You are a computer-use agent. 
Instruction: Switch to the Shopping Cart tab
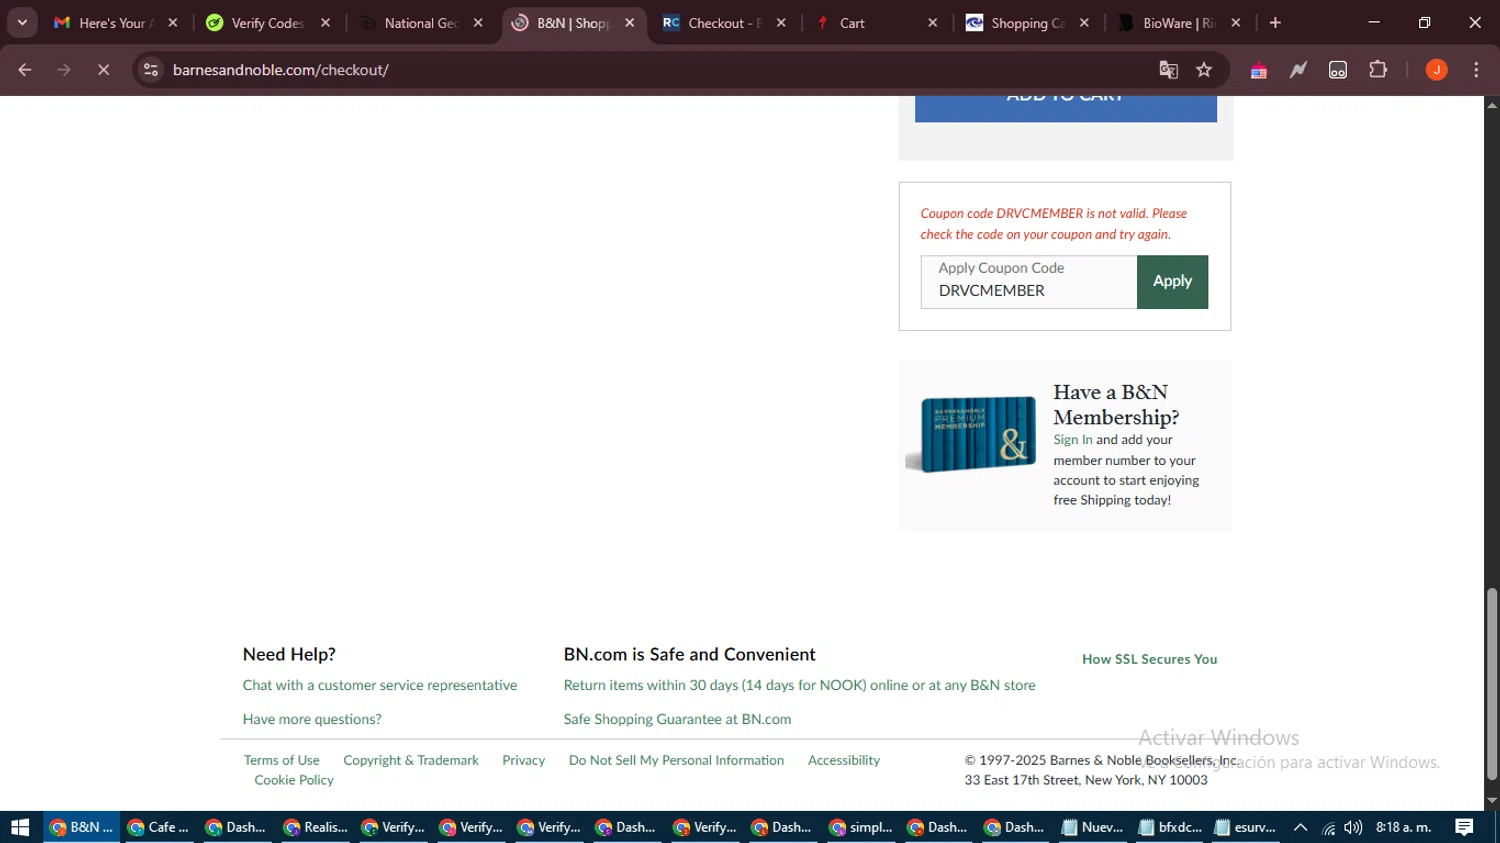click(x=1016, y=23)
